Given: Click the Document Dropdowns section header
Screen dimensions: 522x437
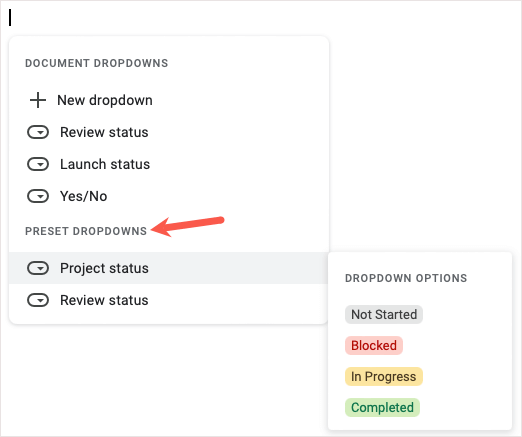Looking at the screenshot, I should click(96, 63).
